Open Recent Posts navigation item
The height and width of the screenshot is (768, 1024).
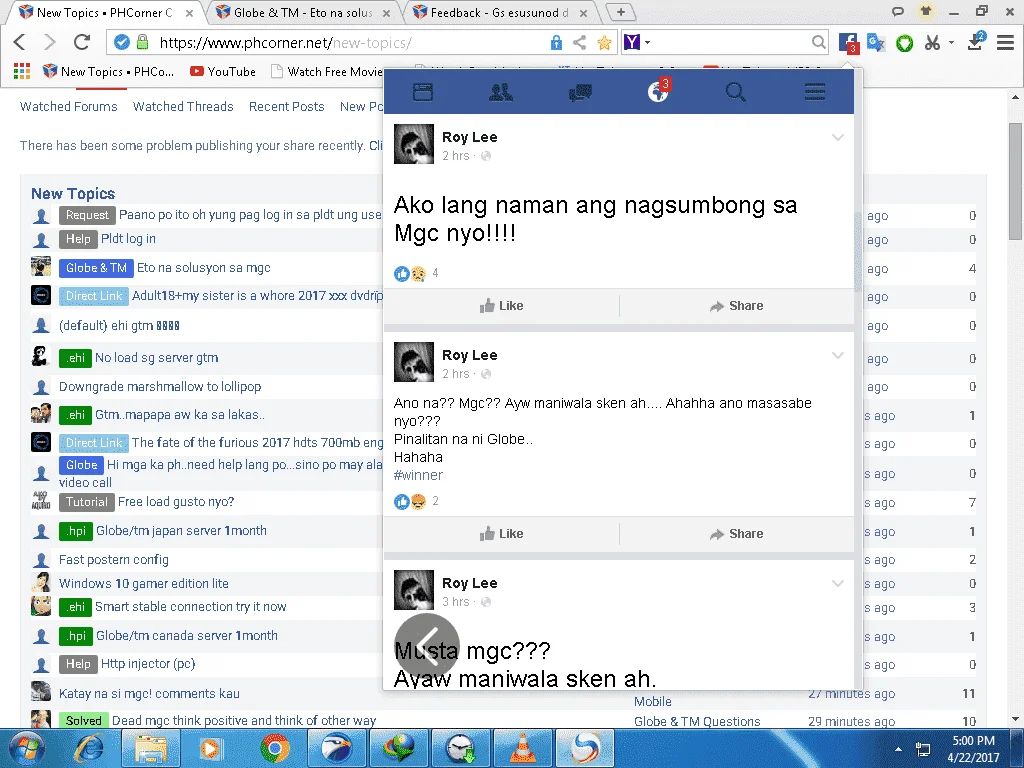286,106
